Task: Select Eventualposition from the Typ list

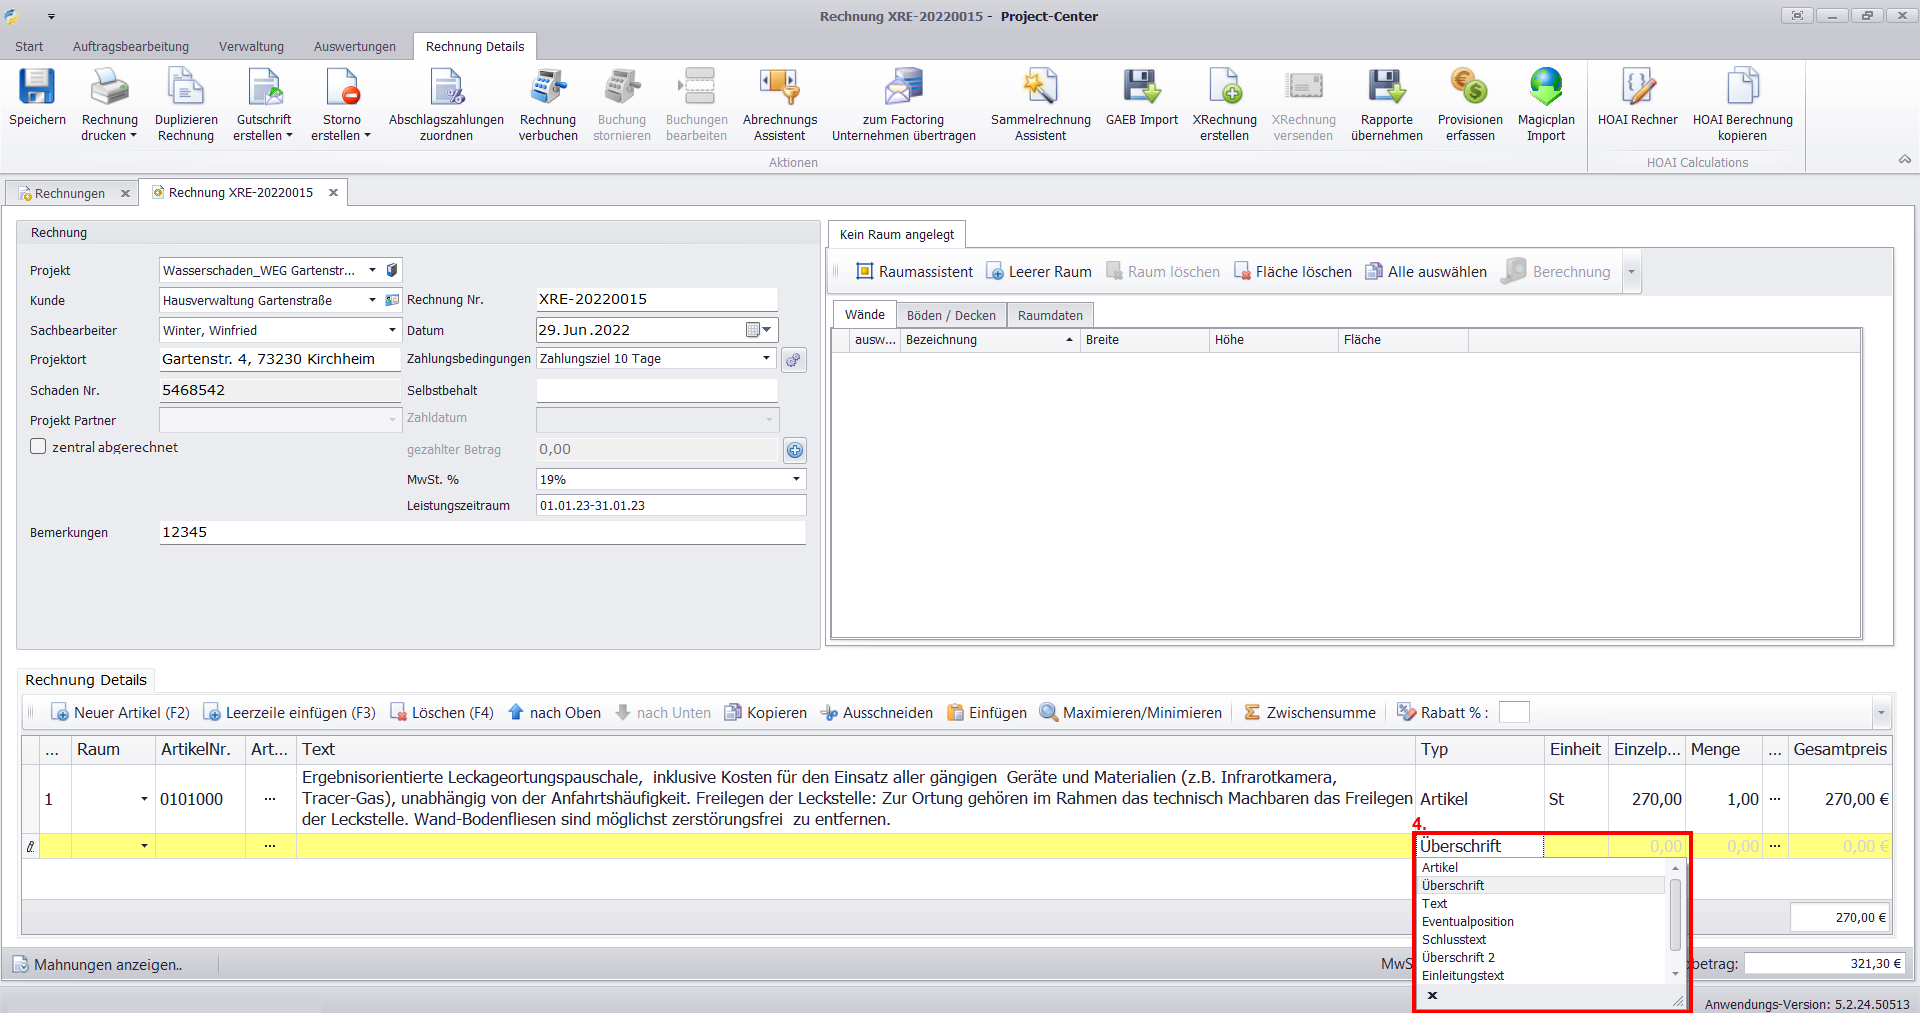Action: click(x=1467, y=922)
